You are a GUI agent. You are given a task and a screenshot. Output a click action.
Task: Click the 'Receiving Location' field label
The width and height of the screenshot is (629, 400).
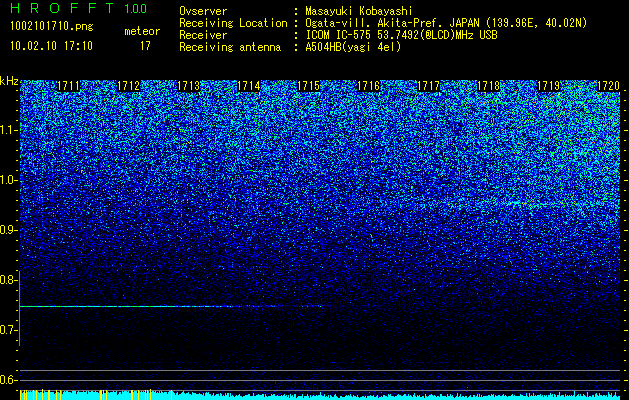pyautogui.click(x=233, y=23)
